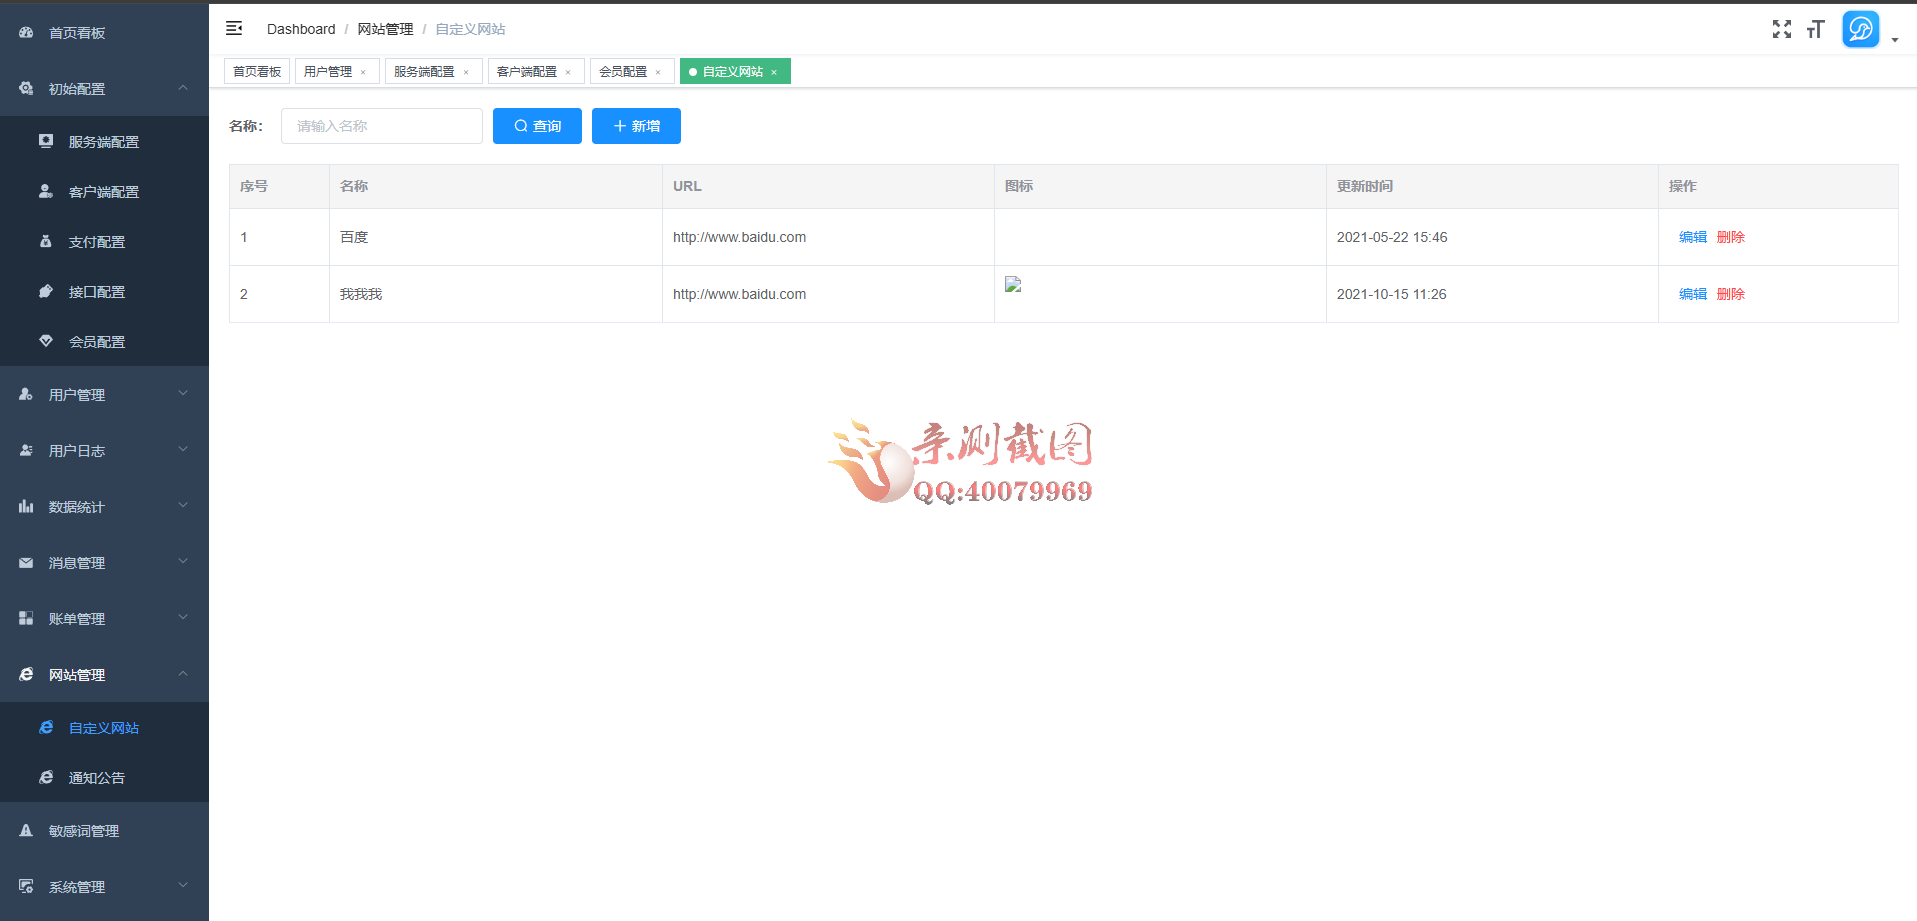
Task: Toggle the sidebar collapse hamburger icon
Action: 234,29
